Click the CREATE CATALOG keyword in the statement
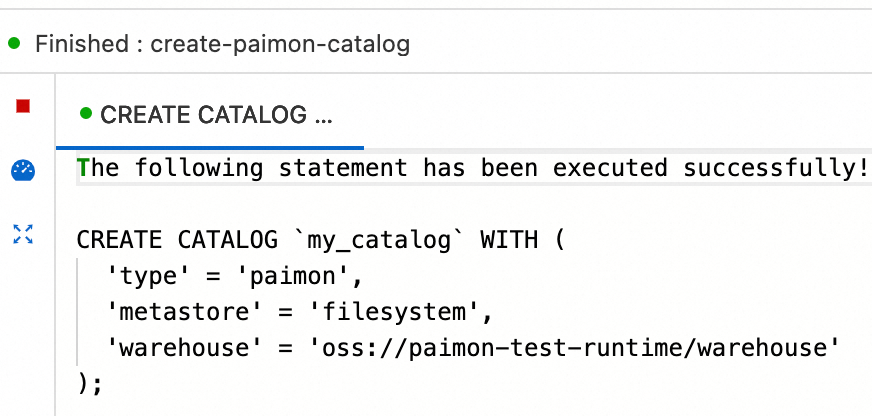This screenshot has width=872, height=416. click(x=176, y=241)
